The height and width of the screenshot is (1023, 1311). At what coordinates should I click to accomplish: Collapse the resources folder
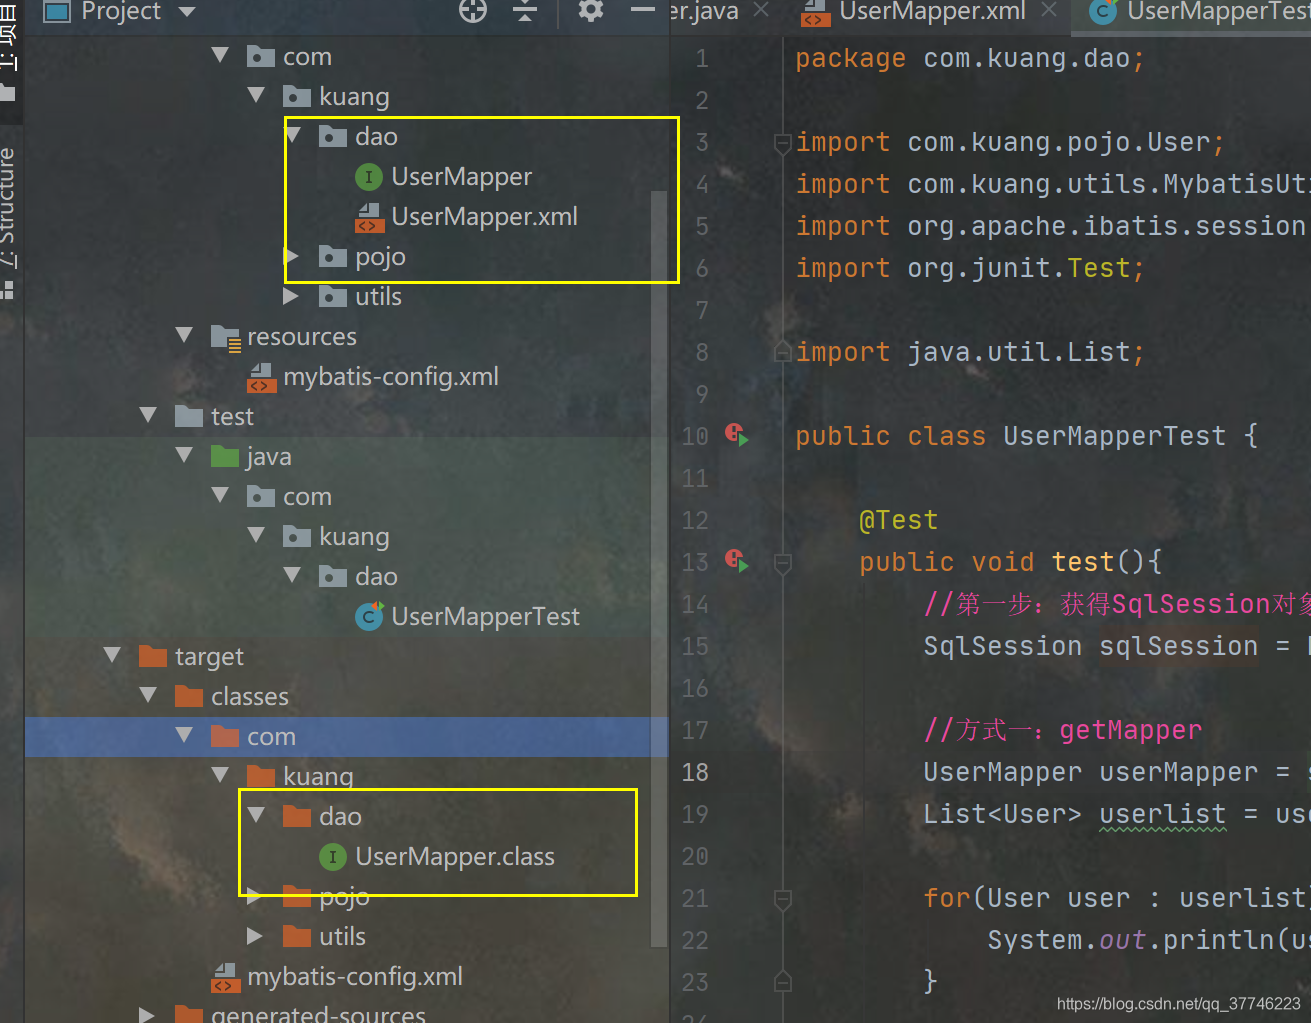point(185,336)
